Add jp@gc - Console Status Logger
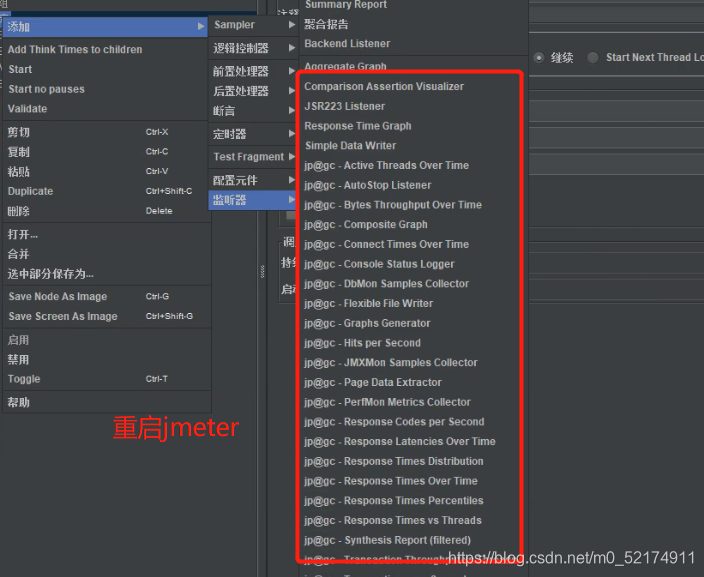Image resolution: width=704 pixels, height=577 pixels. (413, 264)
